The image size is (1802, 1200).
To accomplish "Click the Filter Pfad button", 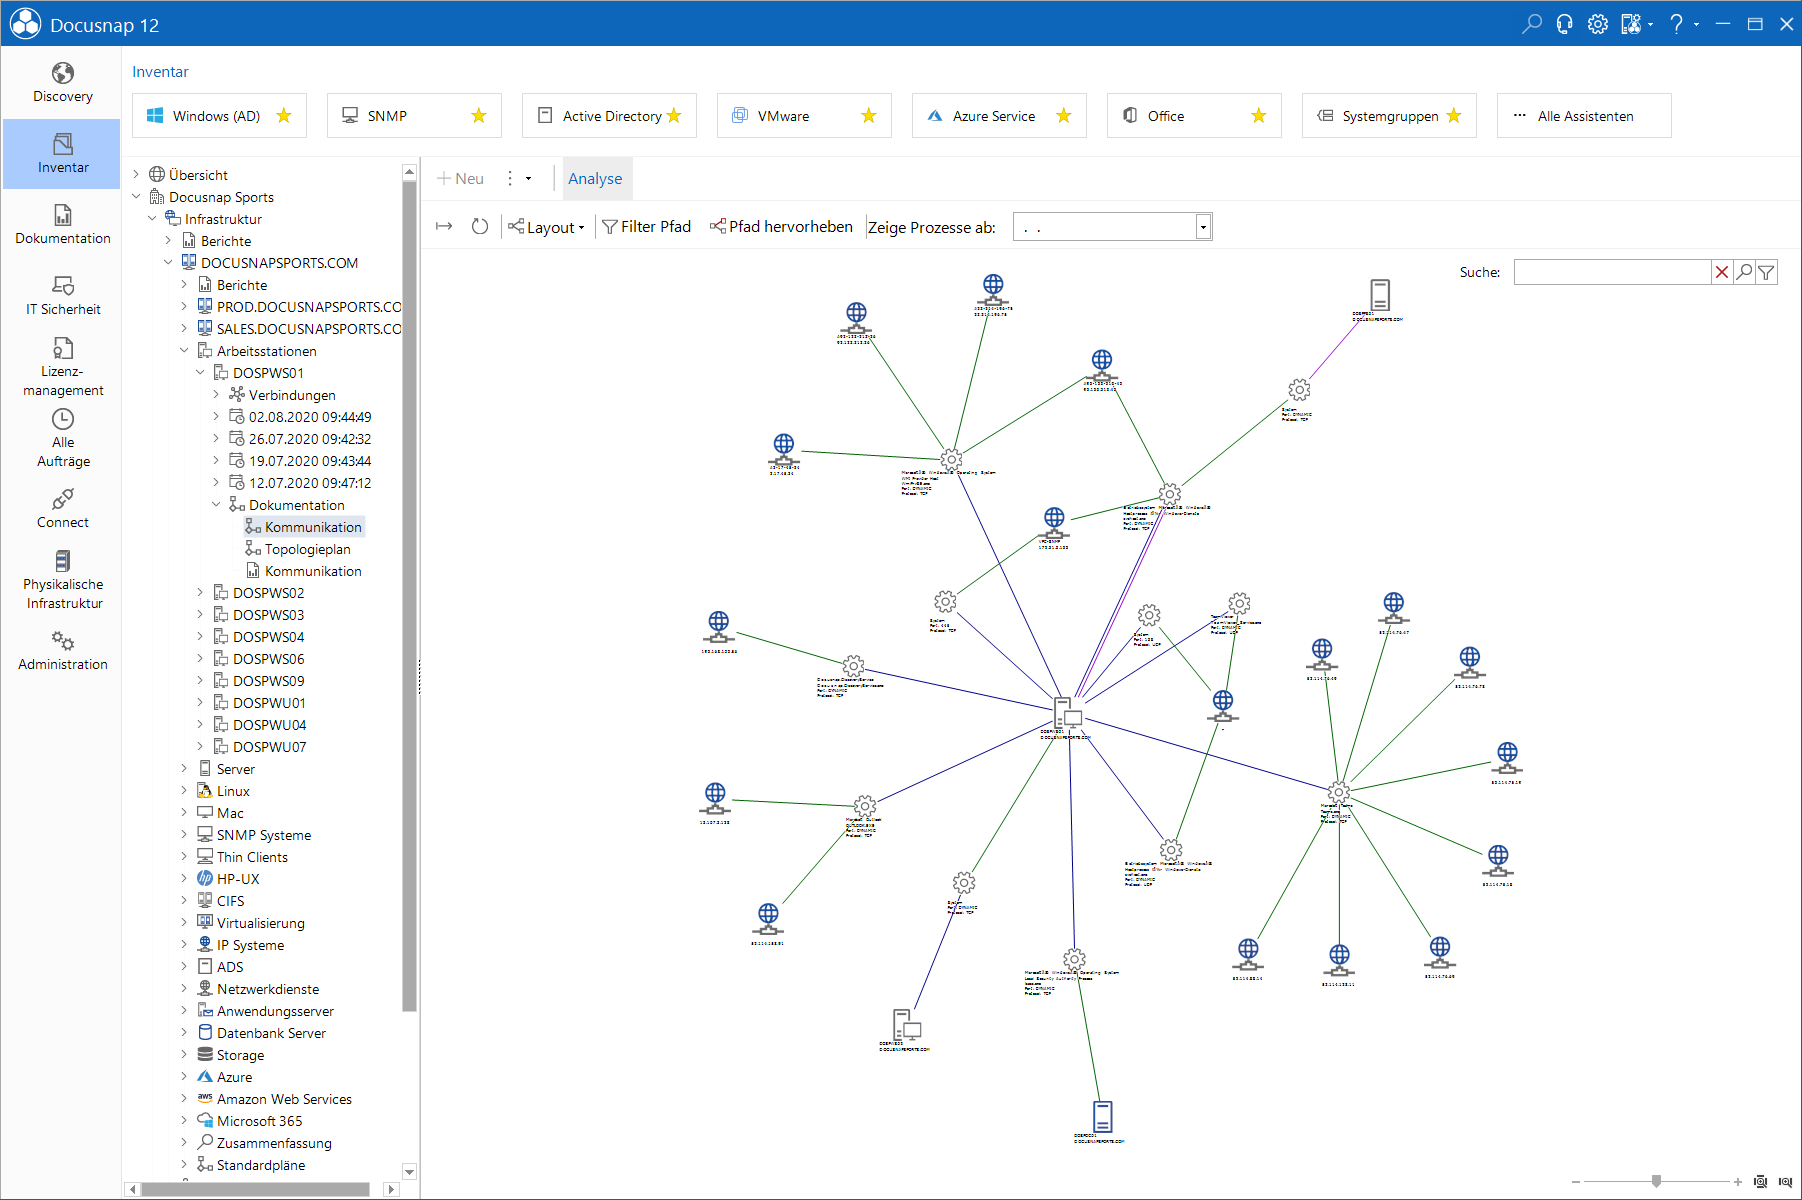I will click(647, 227).
